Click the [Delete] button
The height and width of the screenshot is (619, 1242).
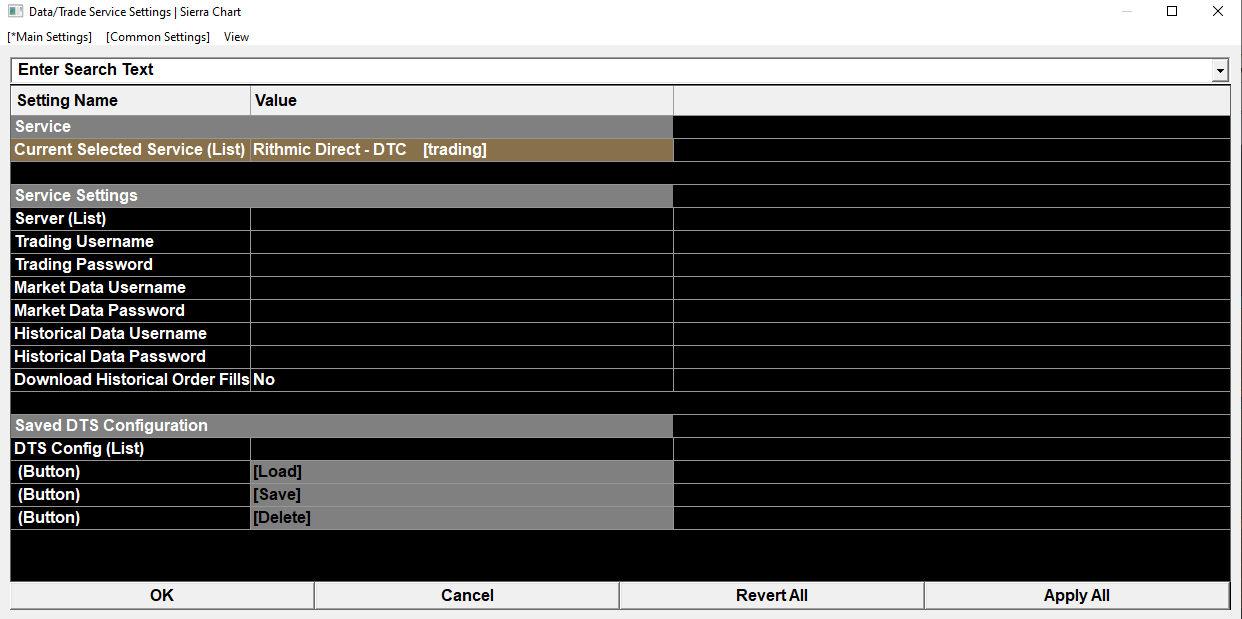tap(462, 518)
